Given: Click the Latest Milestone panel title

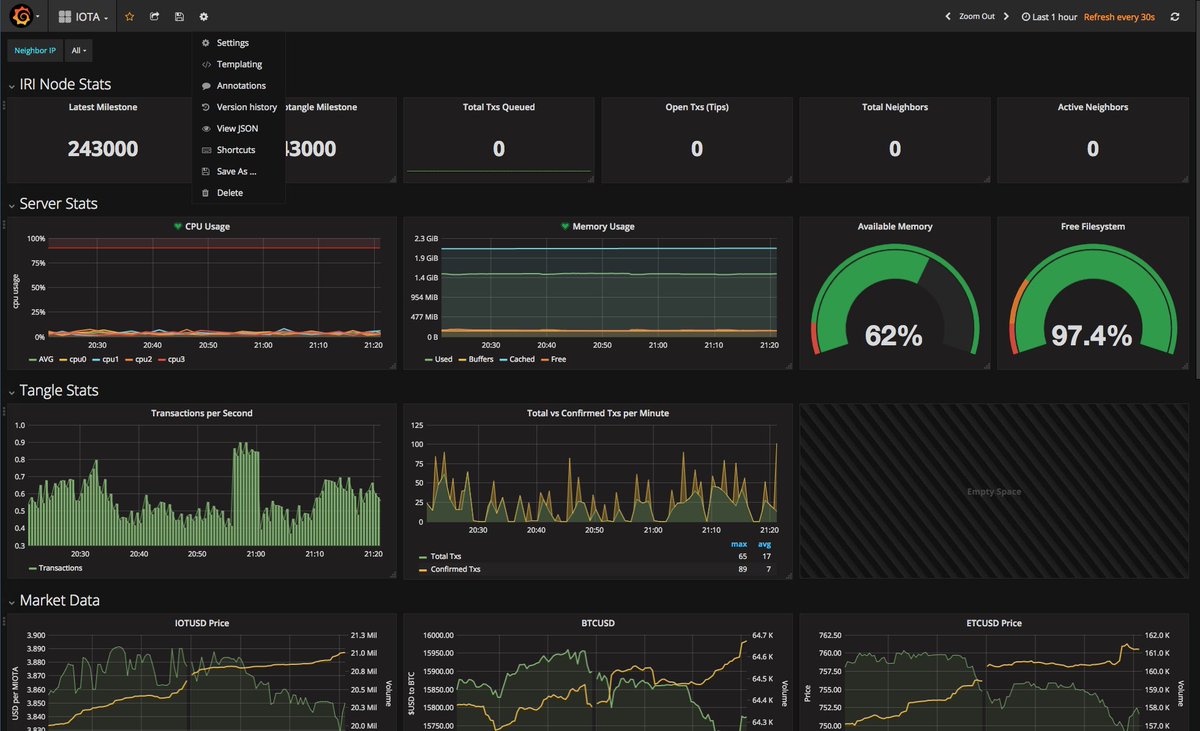Looking at the screenshot, I should 103,107.
